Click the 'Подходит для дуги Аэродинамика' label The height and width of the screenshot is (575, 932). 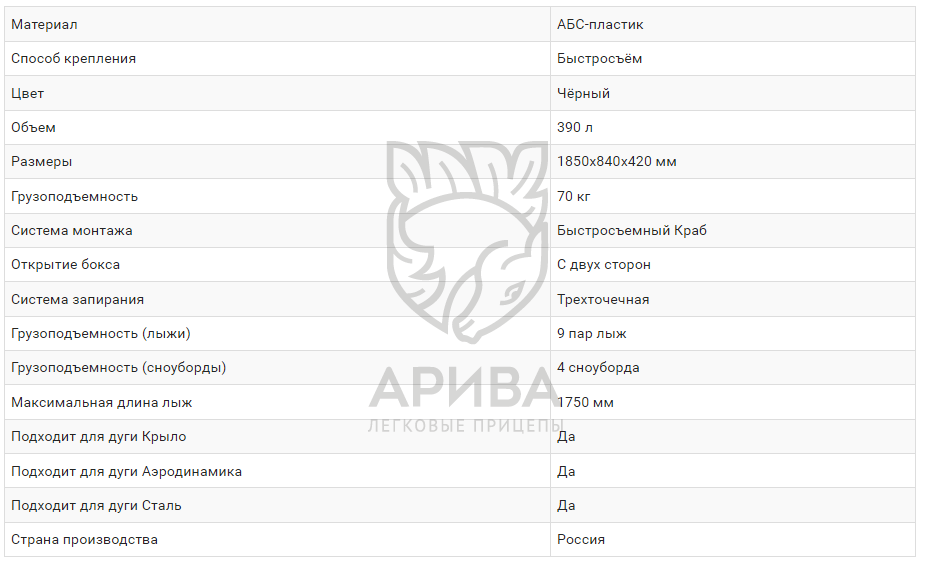point(126,471)
